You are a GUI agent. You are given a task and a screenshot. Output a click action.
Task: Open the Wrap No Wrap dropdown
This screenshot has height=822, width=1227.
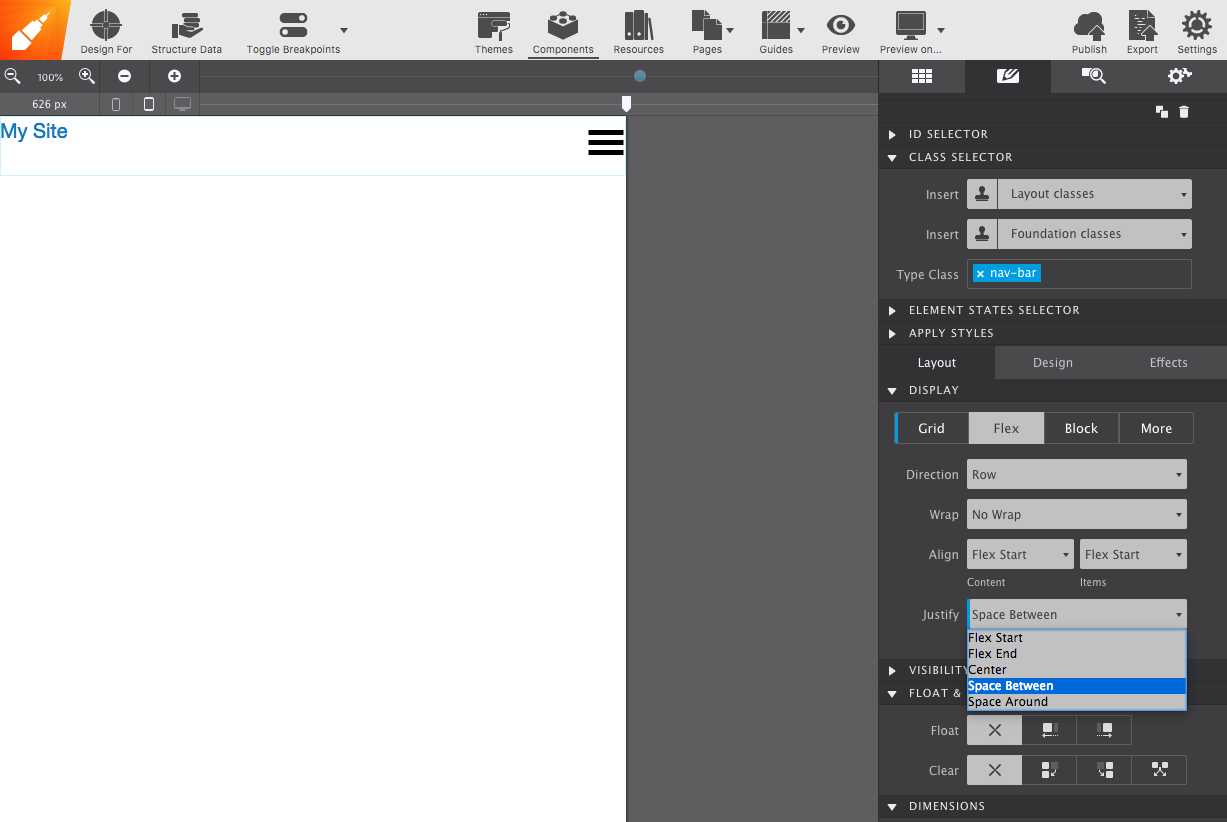pyautogui.click(x=1077, y=515)
